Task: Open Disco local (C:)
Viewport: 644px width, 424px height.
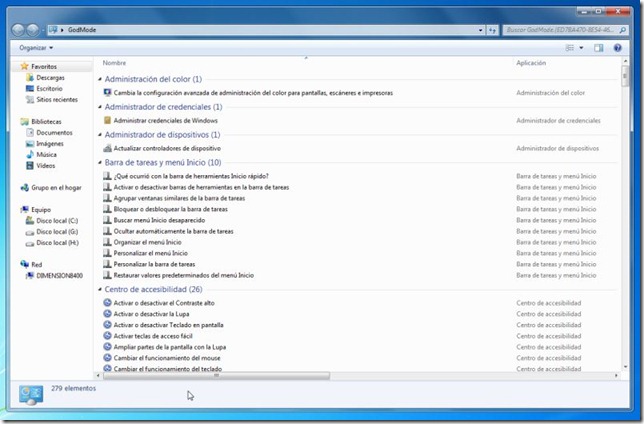Action: click(52, 221)
